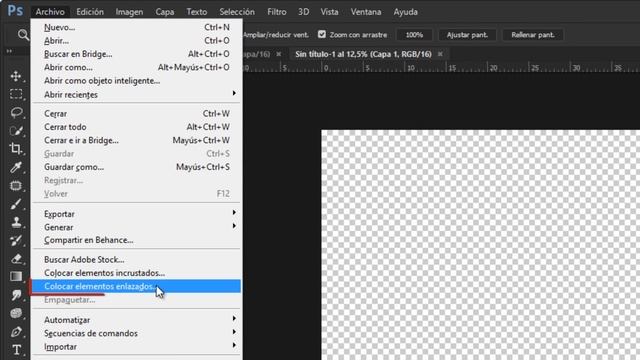640x360 pixels.
Task: Choose Cerrar from the menu
Action: pyautogui.click(x=136, y=113)
